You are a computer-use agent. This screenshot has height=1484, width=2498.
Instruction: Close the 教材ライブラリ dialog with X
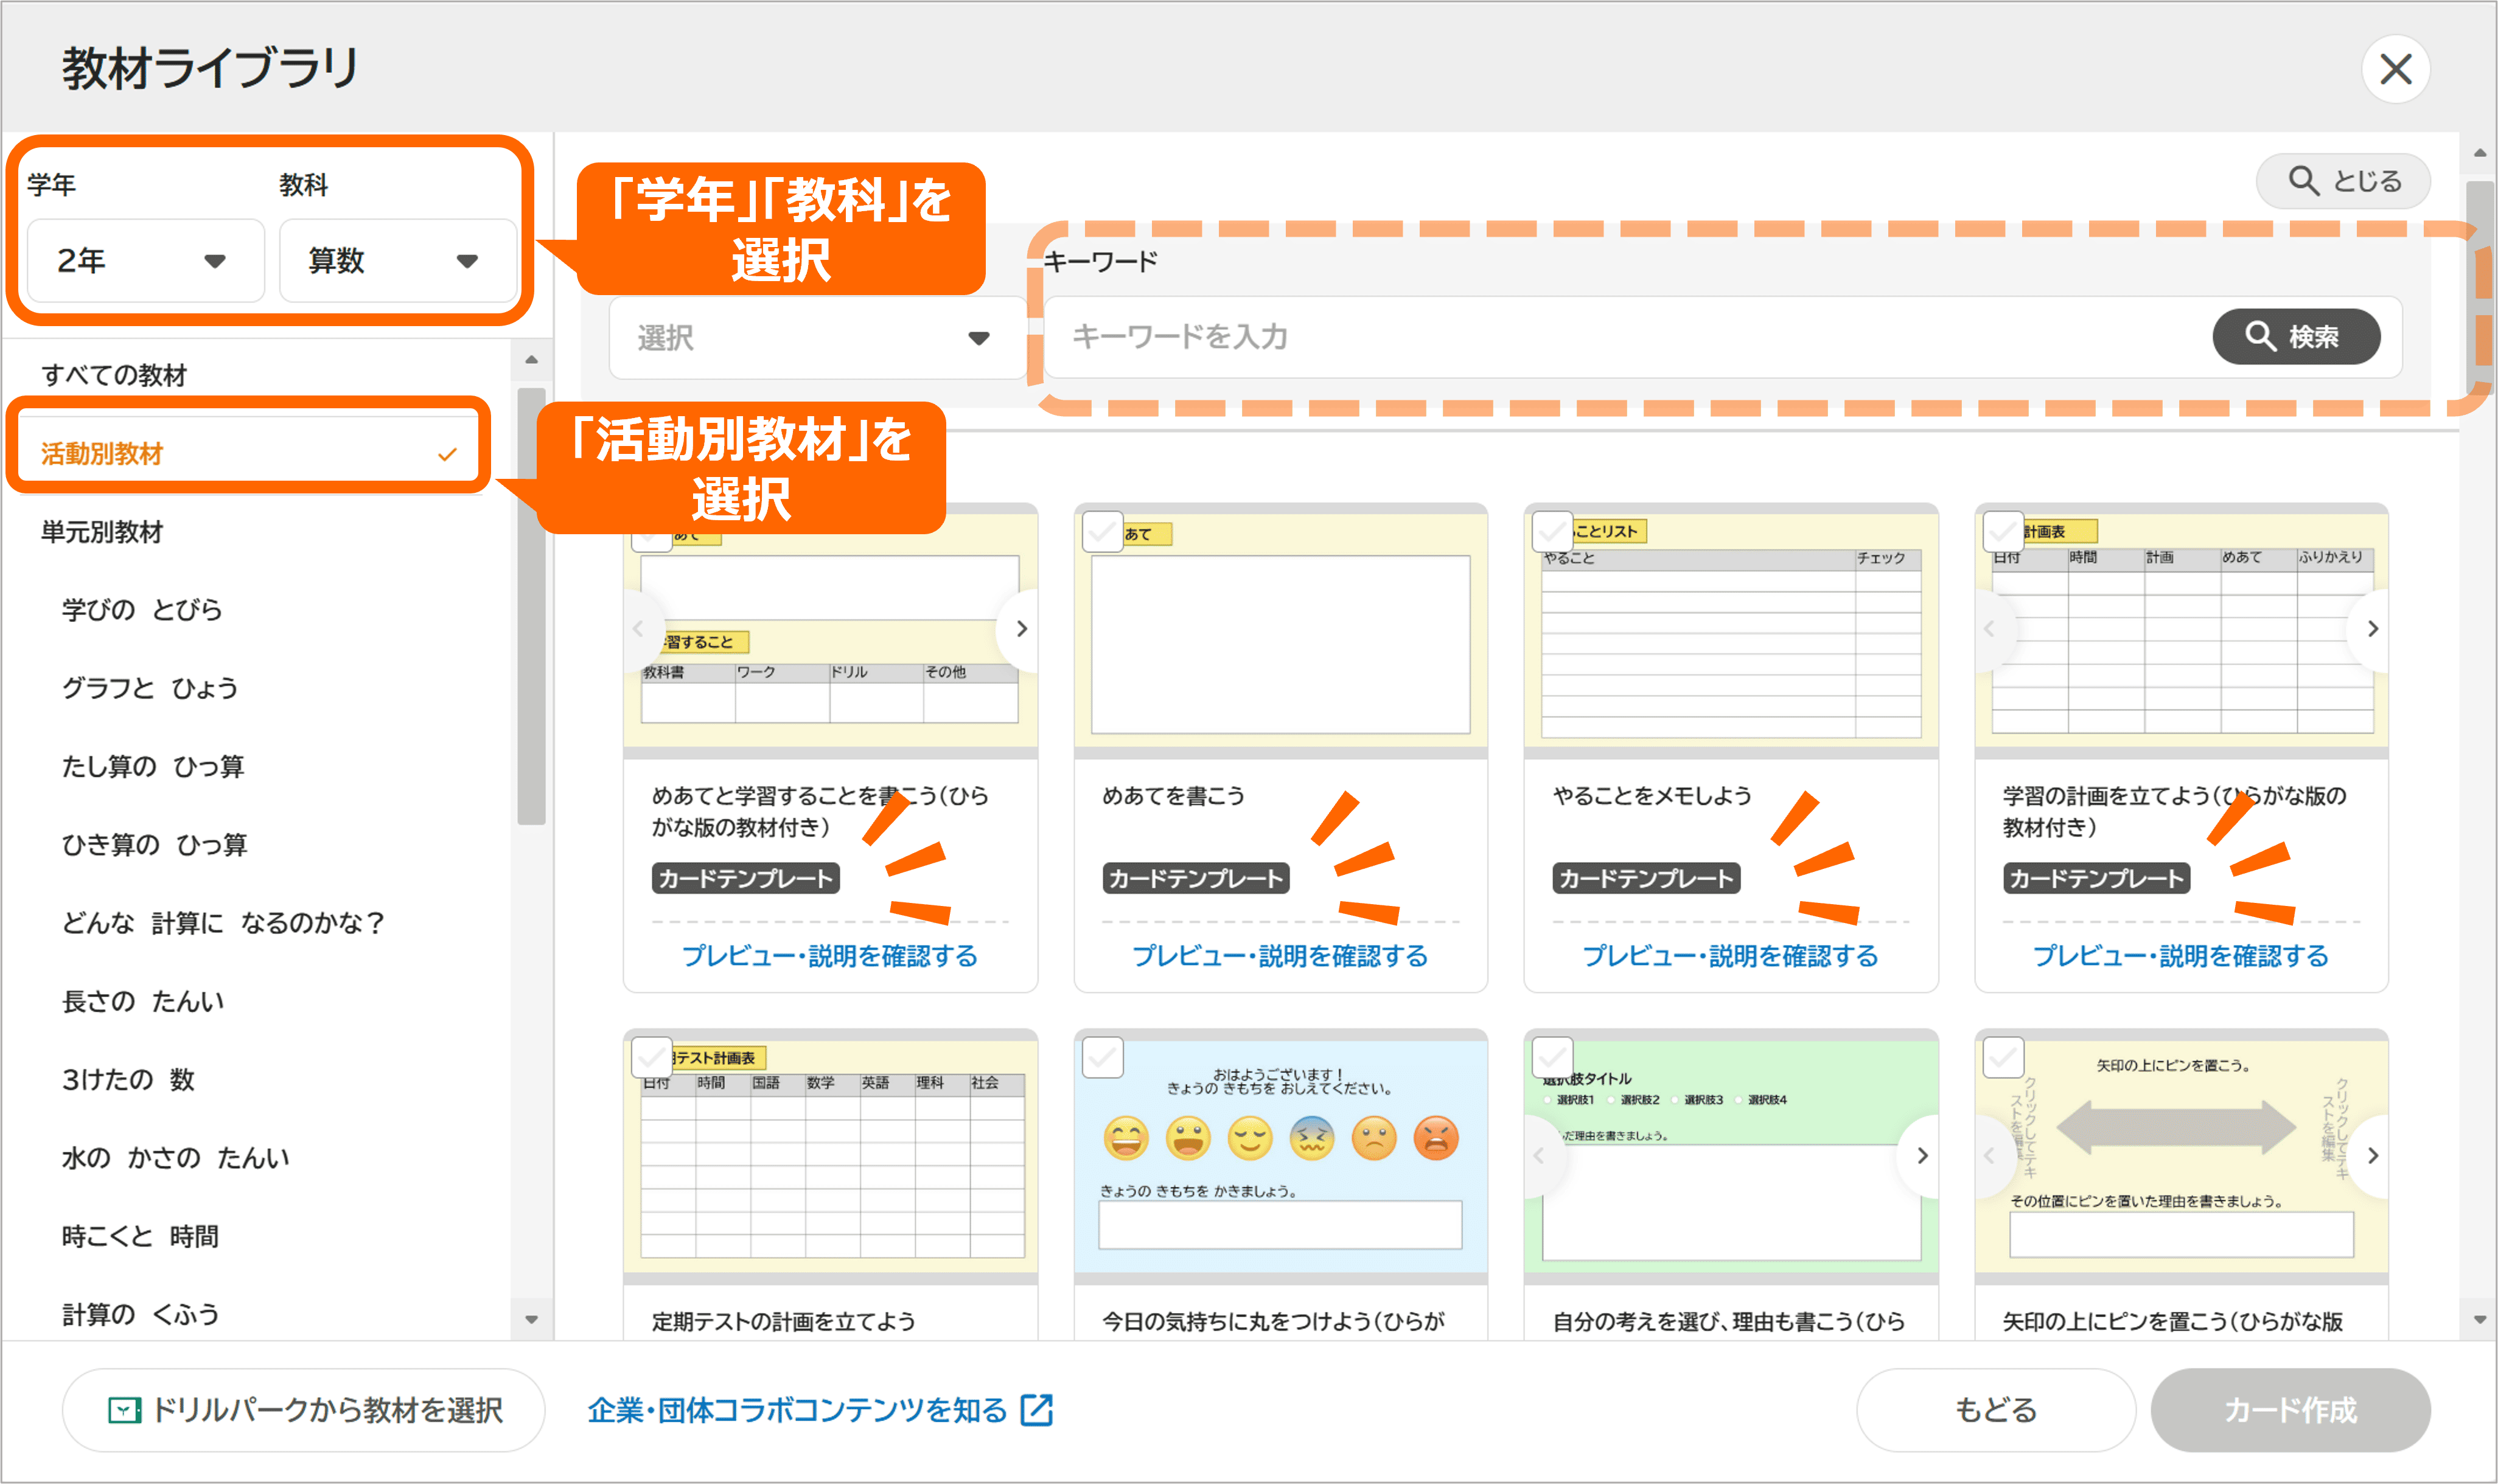(x=2395, y=69)
